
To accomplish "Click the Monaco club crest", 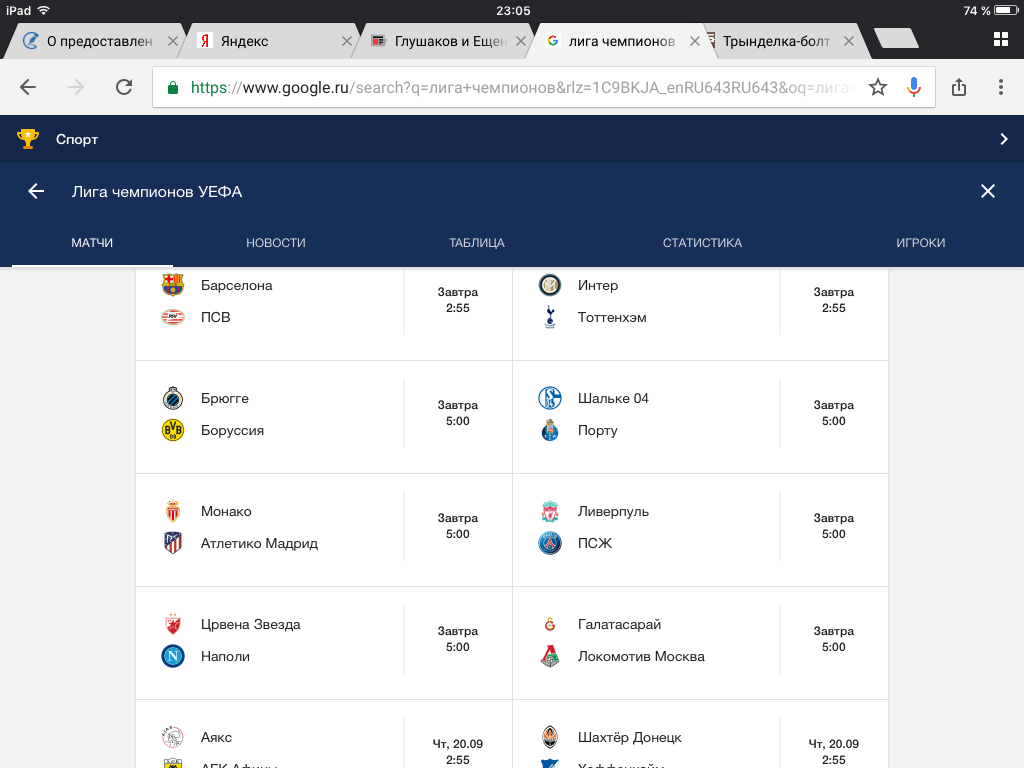I will (173, 511).
